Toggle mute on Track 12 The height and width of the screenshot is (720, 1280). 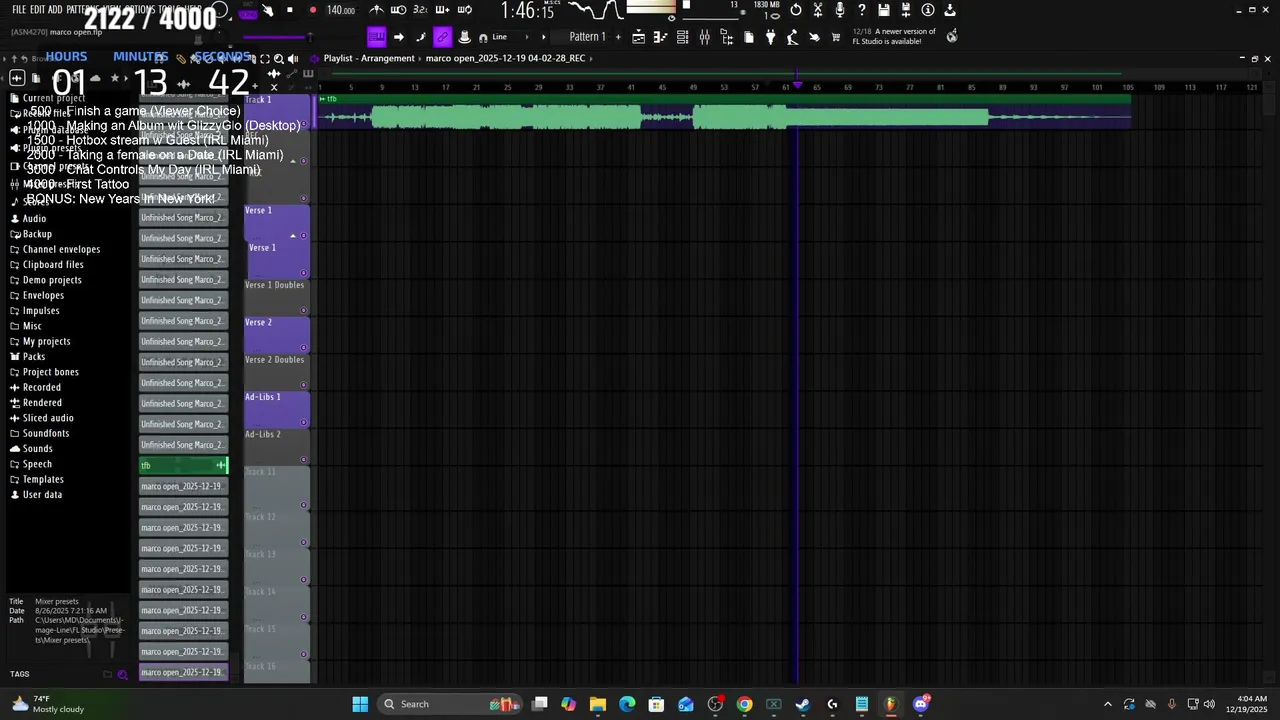coord(304,543)
